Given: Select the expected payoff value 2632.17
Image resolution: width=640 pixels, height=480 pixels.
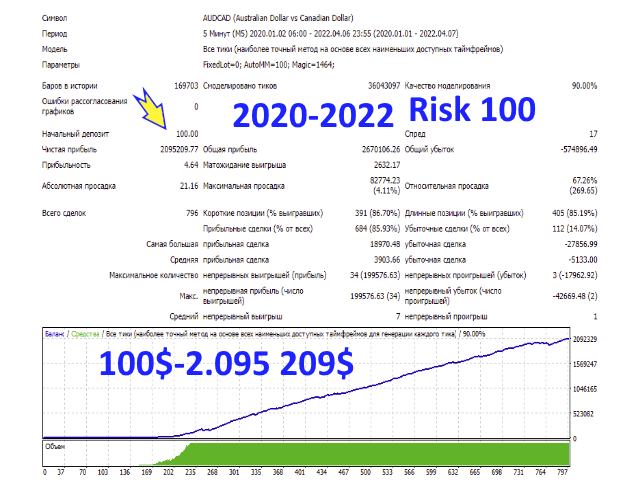Looking at the screenshot, I should [x=387, y=165].
